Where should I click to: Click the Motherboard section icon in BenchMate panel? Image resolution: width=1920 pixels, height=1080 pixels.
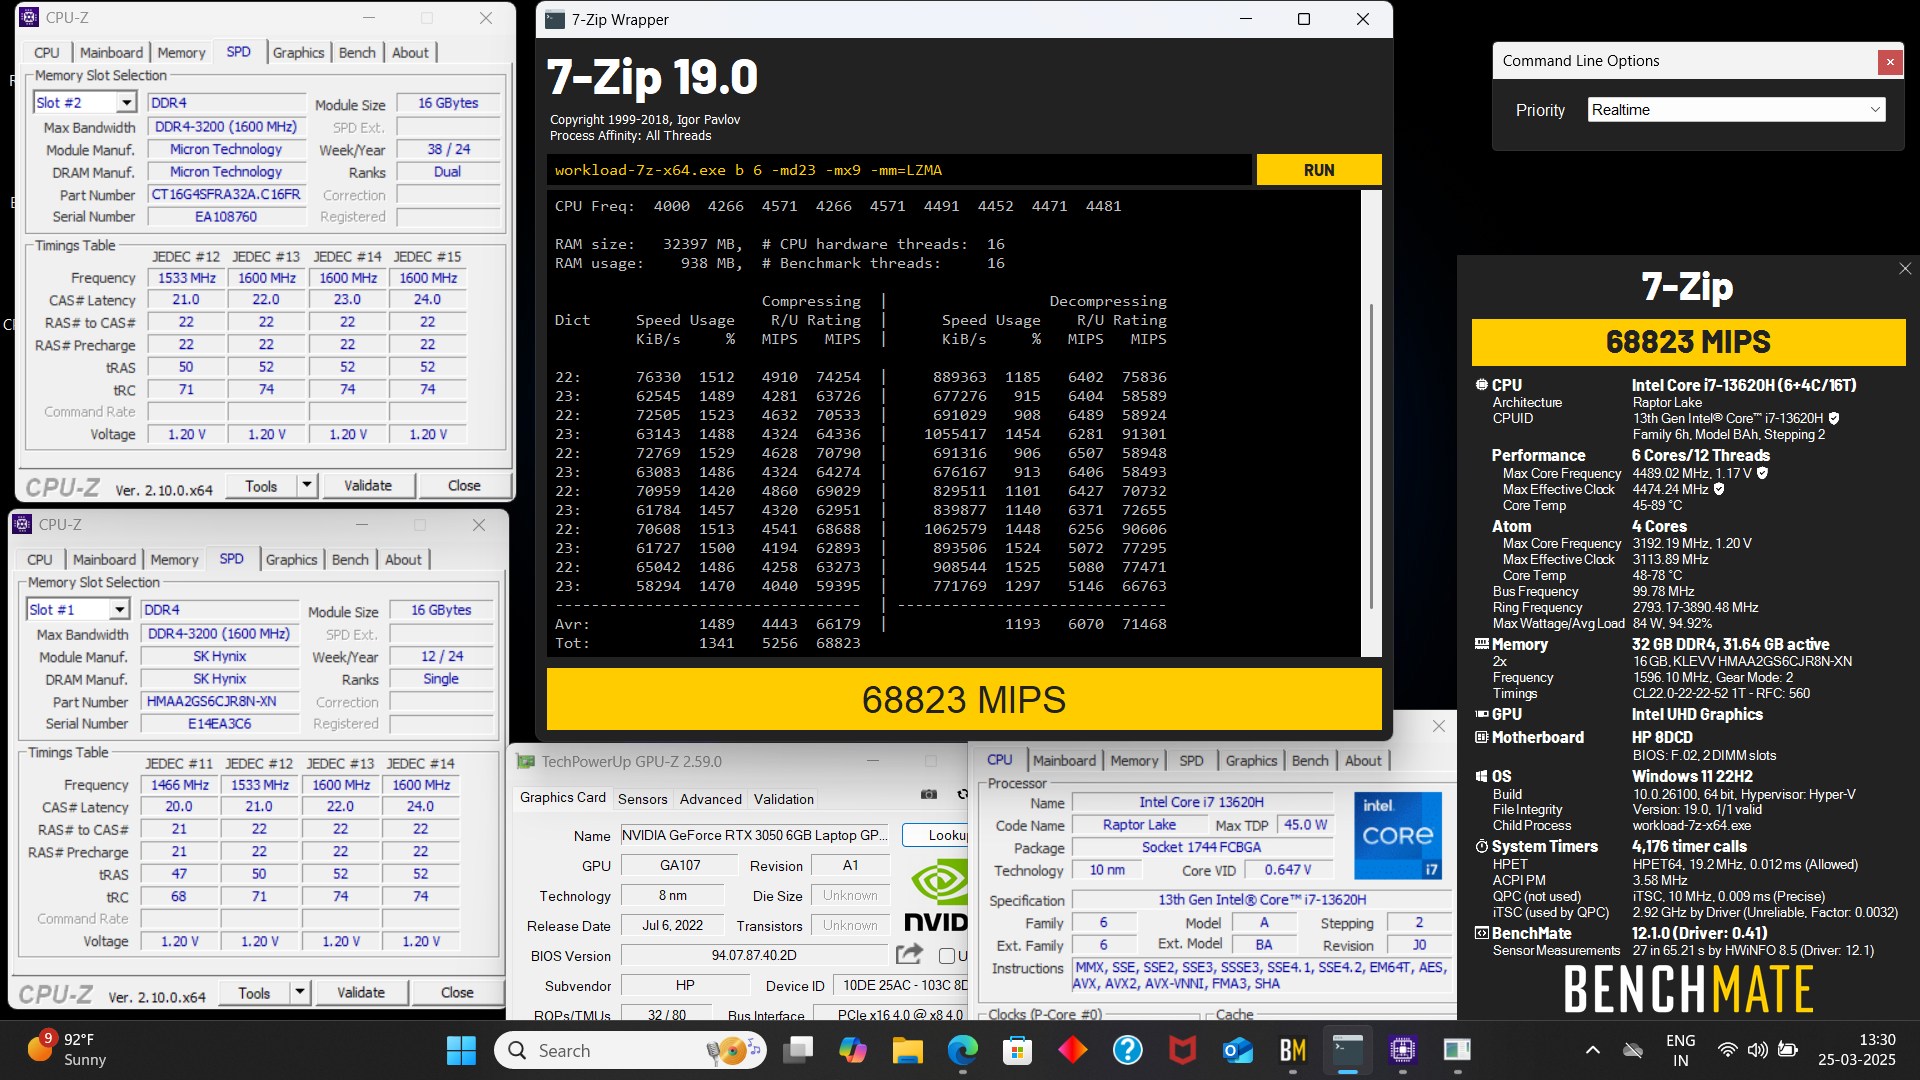(1481, 737)
